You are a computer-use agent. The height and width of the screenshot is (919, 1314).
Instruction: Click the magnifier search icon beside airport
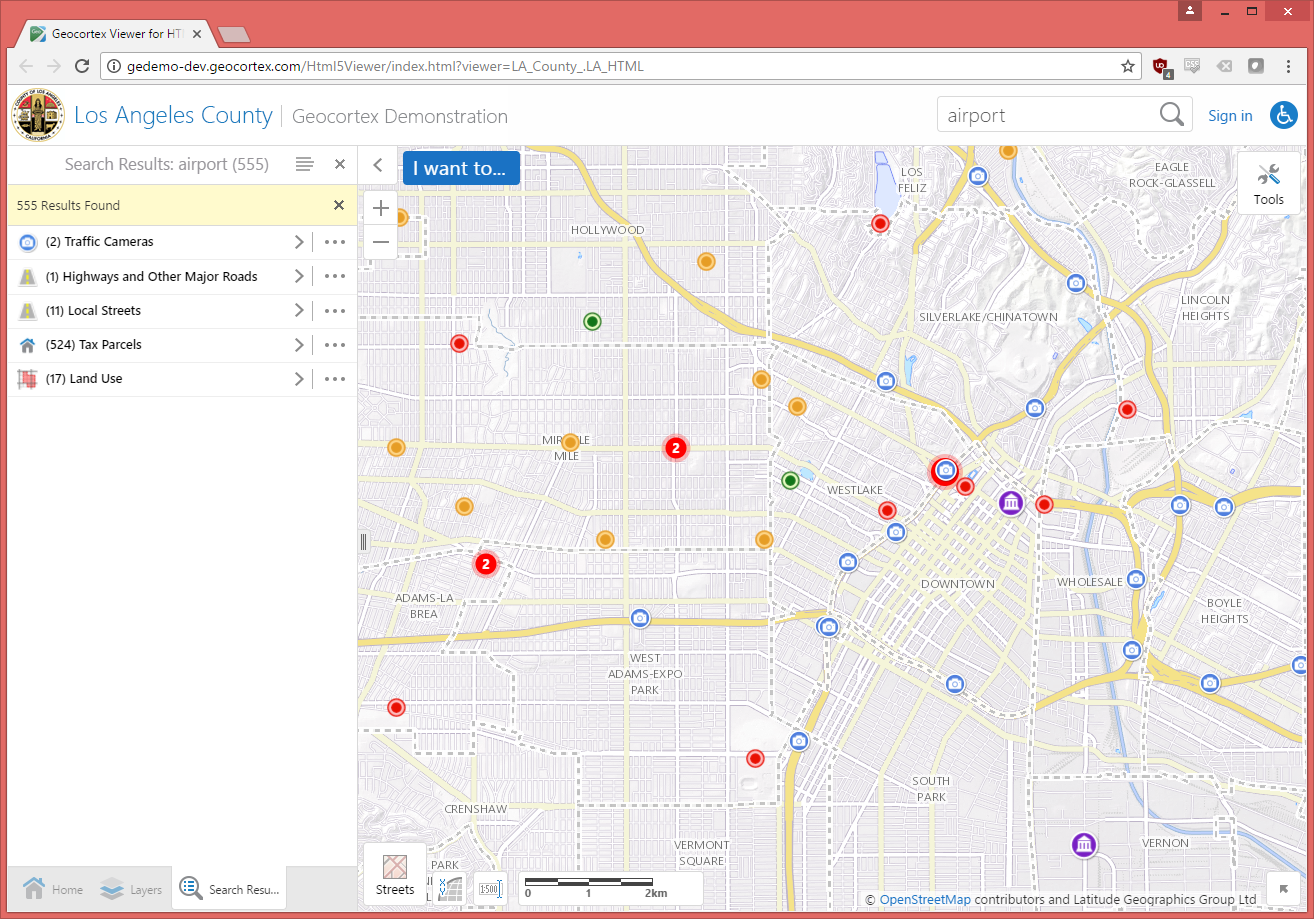(x=1172, y=115)
